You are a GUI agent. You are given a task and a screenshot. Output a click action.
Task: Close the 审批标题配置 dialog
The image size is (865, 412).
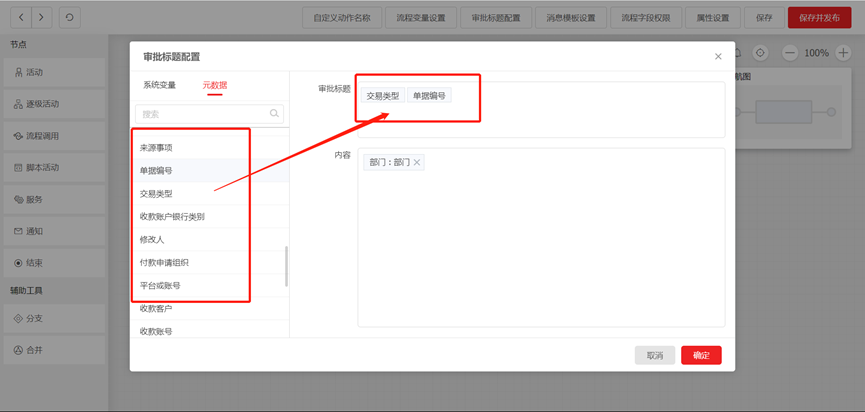point(718,57)
